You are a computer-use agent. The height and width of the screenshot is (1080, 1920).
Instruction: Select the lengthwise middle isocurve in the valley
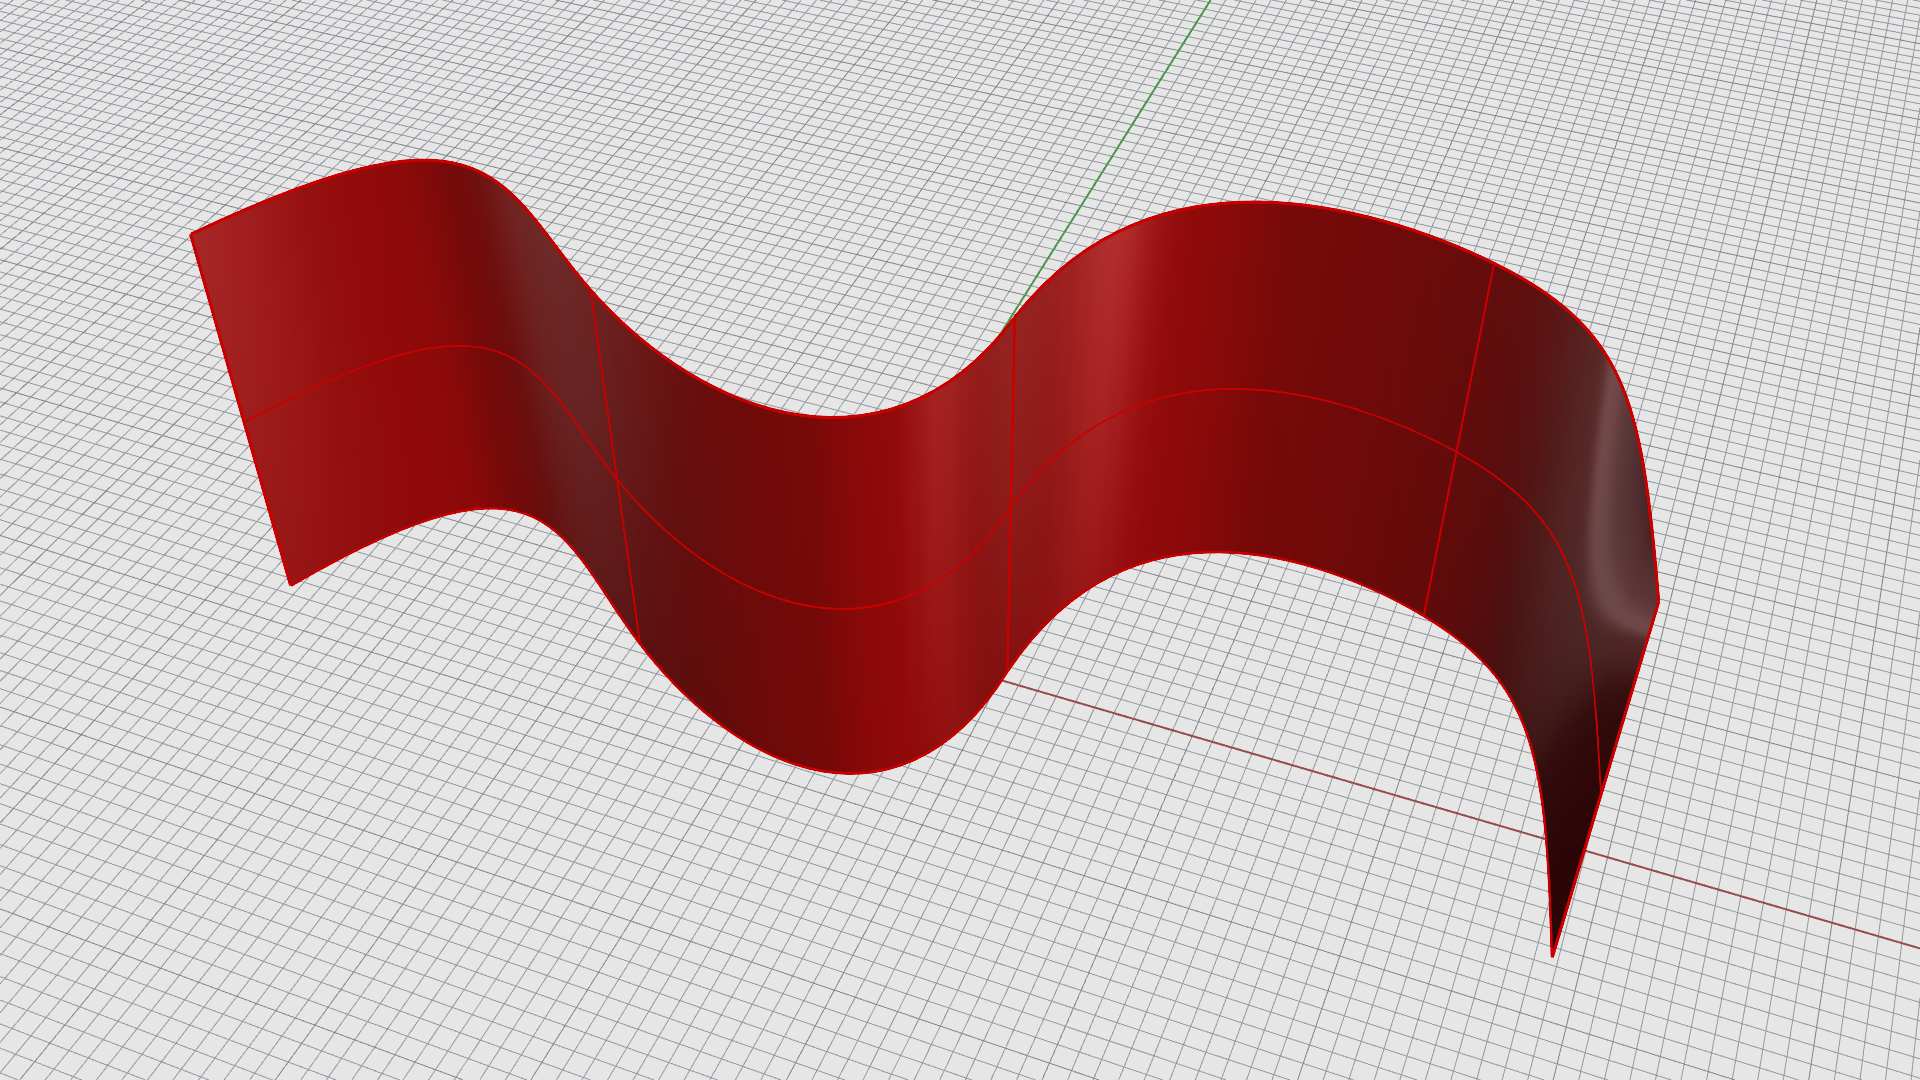point(840,608)
